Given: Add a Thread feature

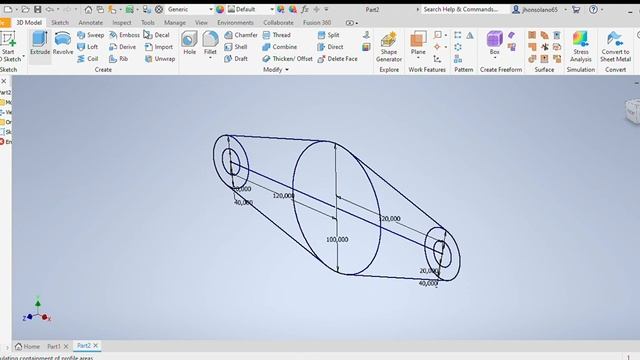Looking at the screenshot, I should pyautogui.click(x=277, y=35).
